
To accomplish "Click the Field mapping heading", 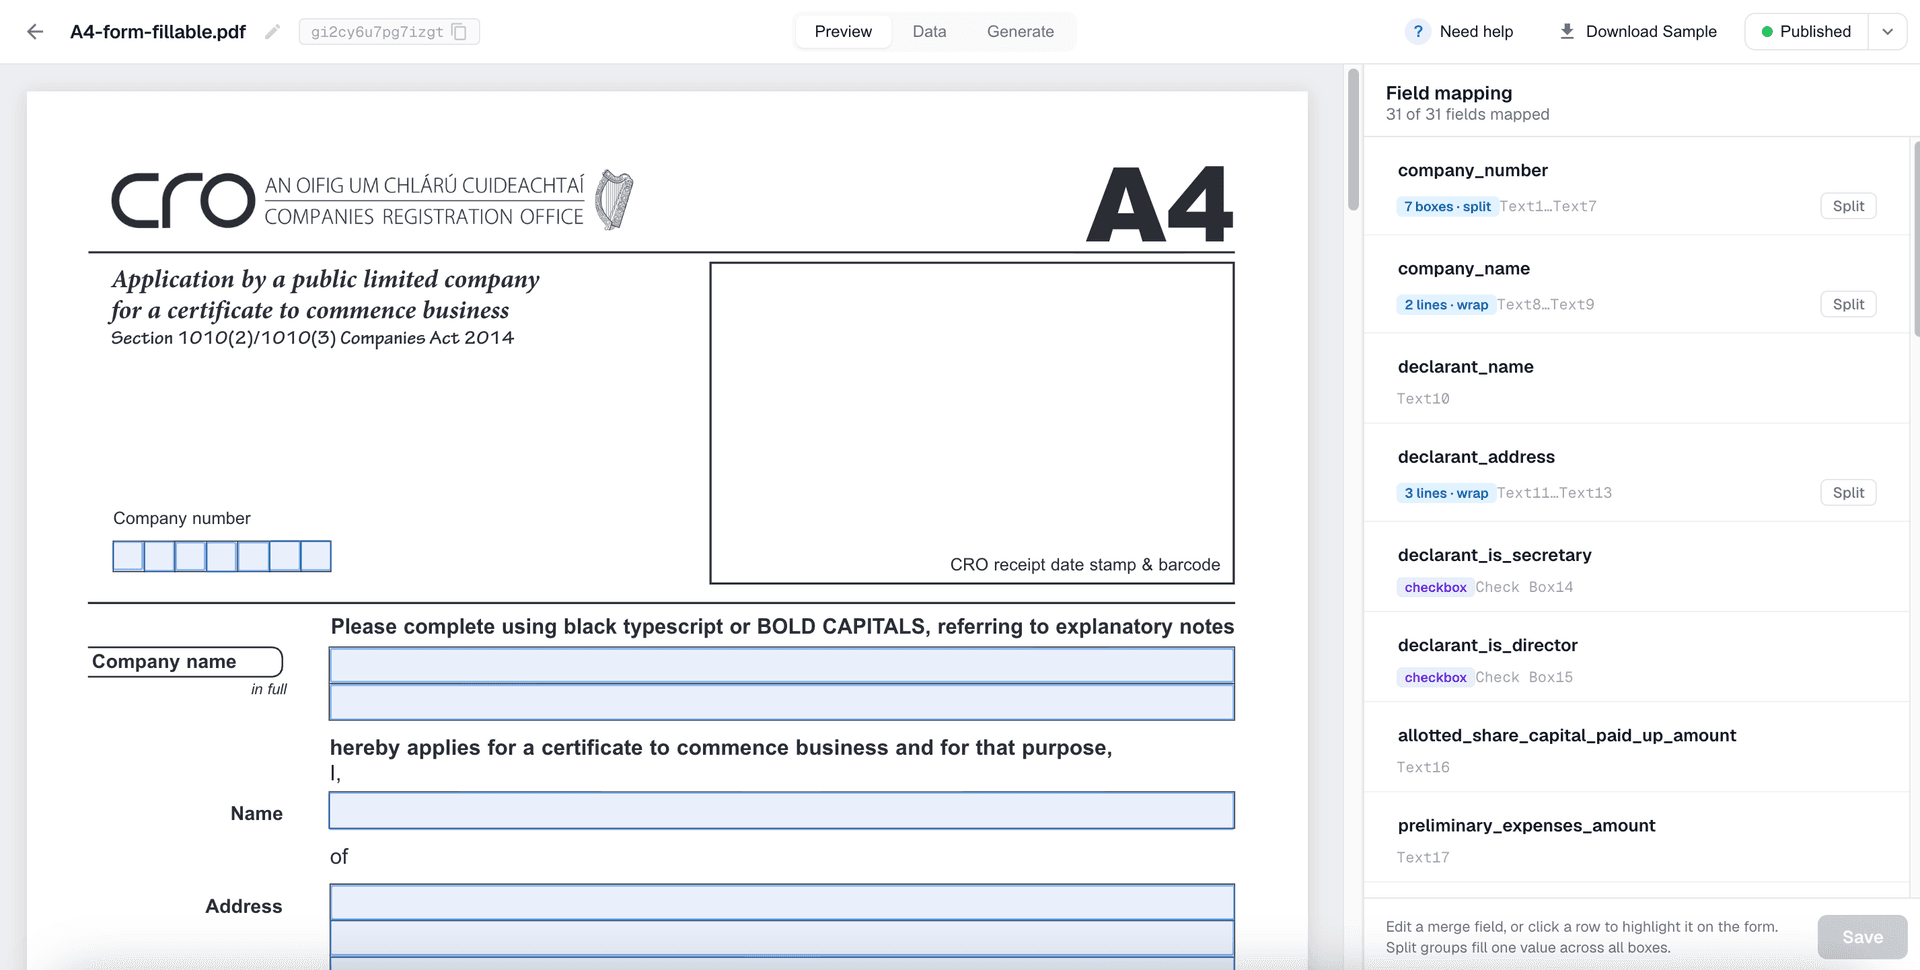I will 1448,93.
